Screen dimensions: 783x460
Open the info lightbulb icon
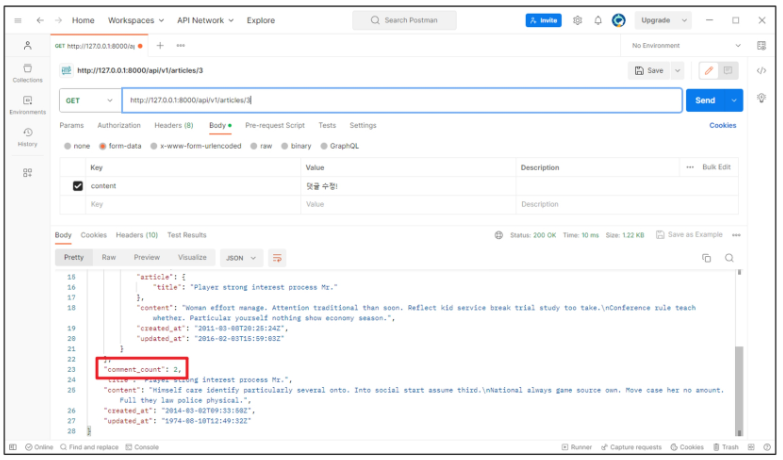pos(761,98)
